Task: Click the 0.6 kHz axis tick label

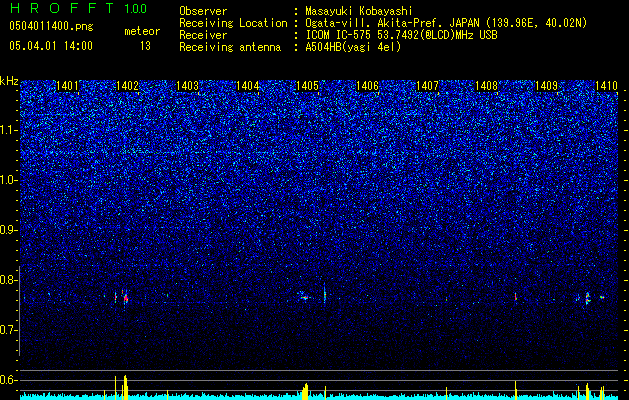Action: coord(9,380)
